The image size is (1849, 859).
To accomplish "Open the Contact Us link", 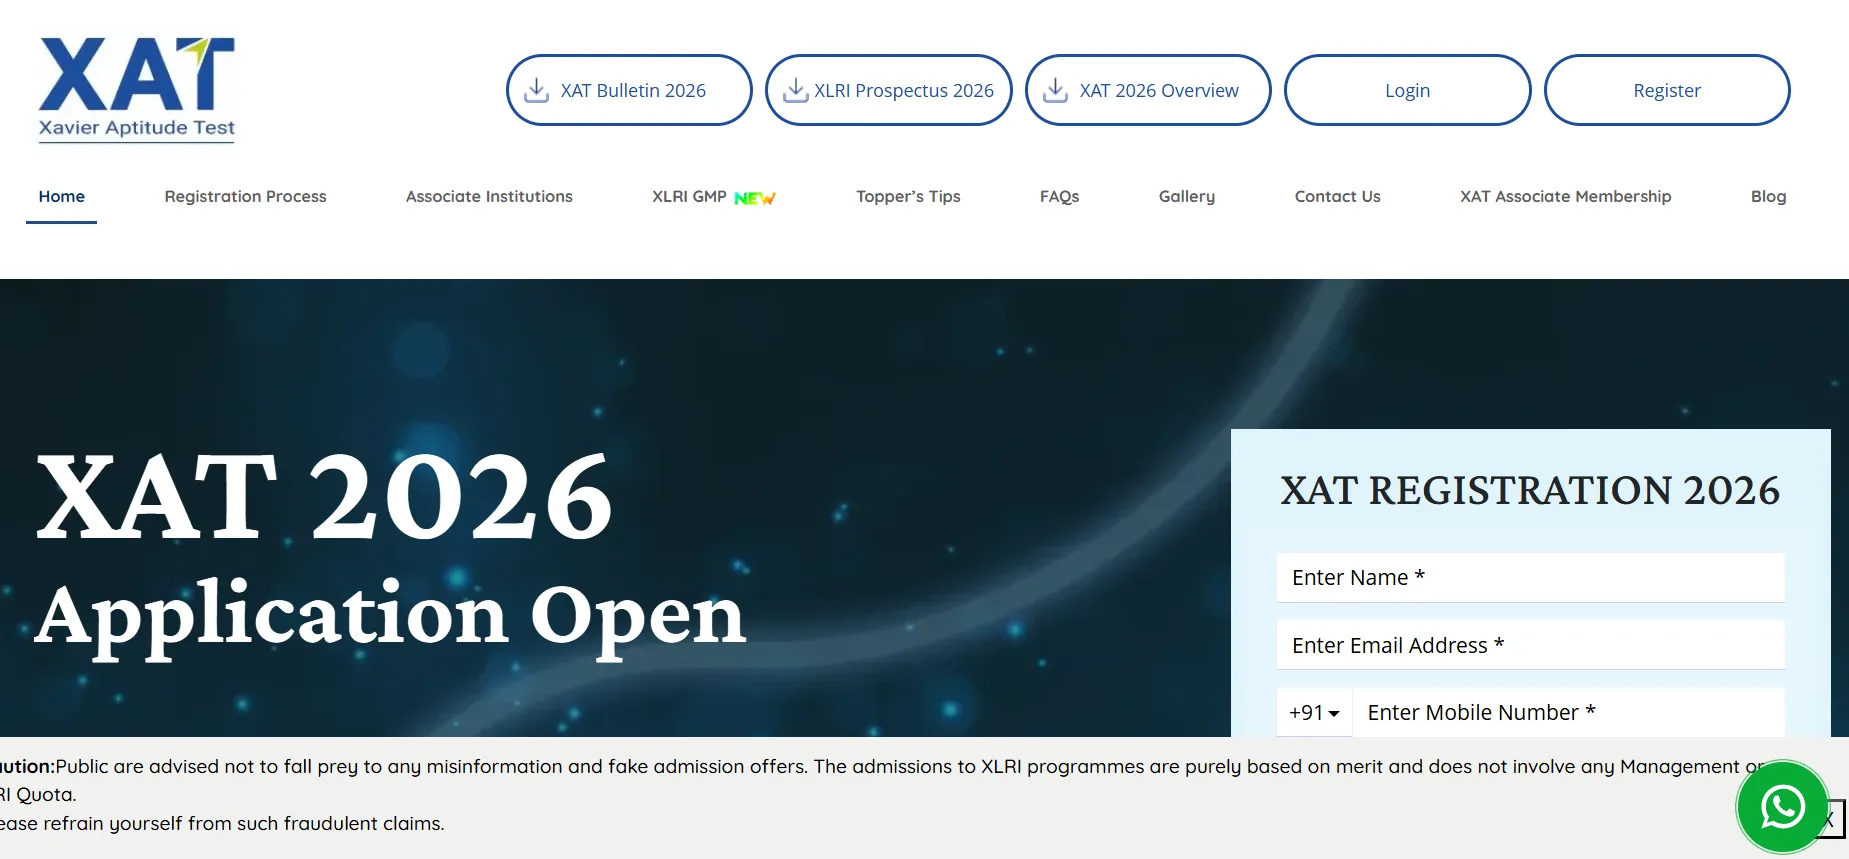I will (1337, 197).
